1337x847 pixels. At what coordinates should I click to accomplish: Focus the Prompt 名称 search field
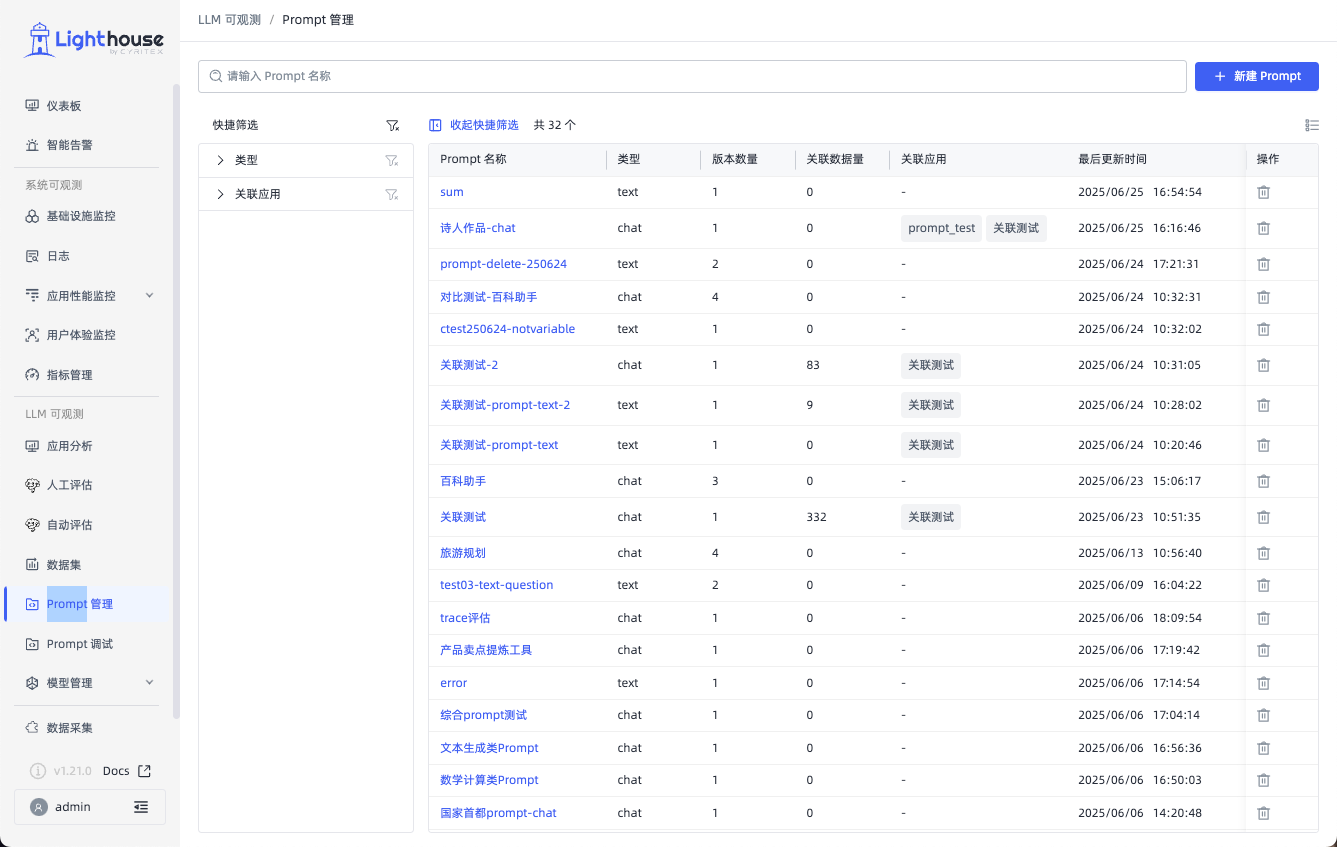(x=692, y=76)
